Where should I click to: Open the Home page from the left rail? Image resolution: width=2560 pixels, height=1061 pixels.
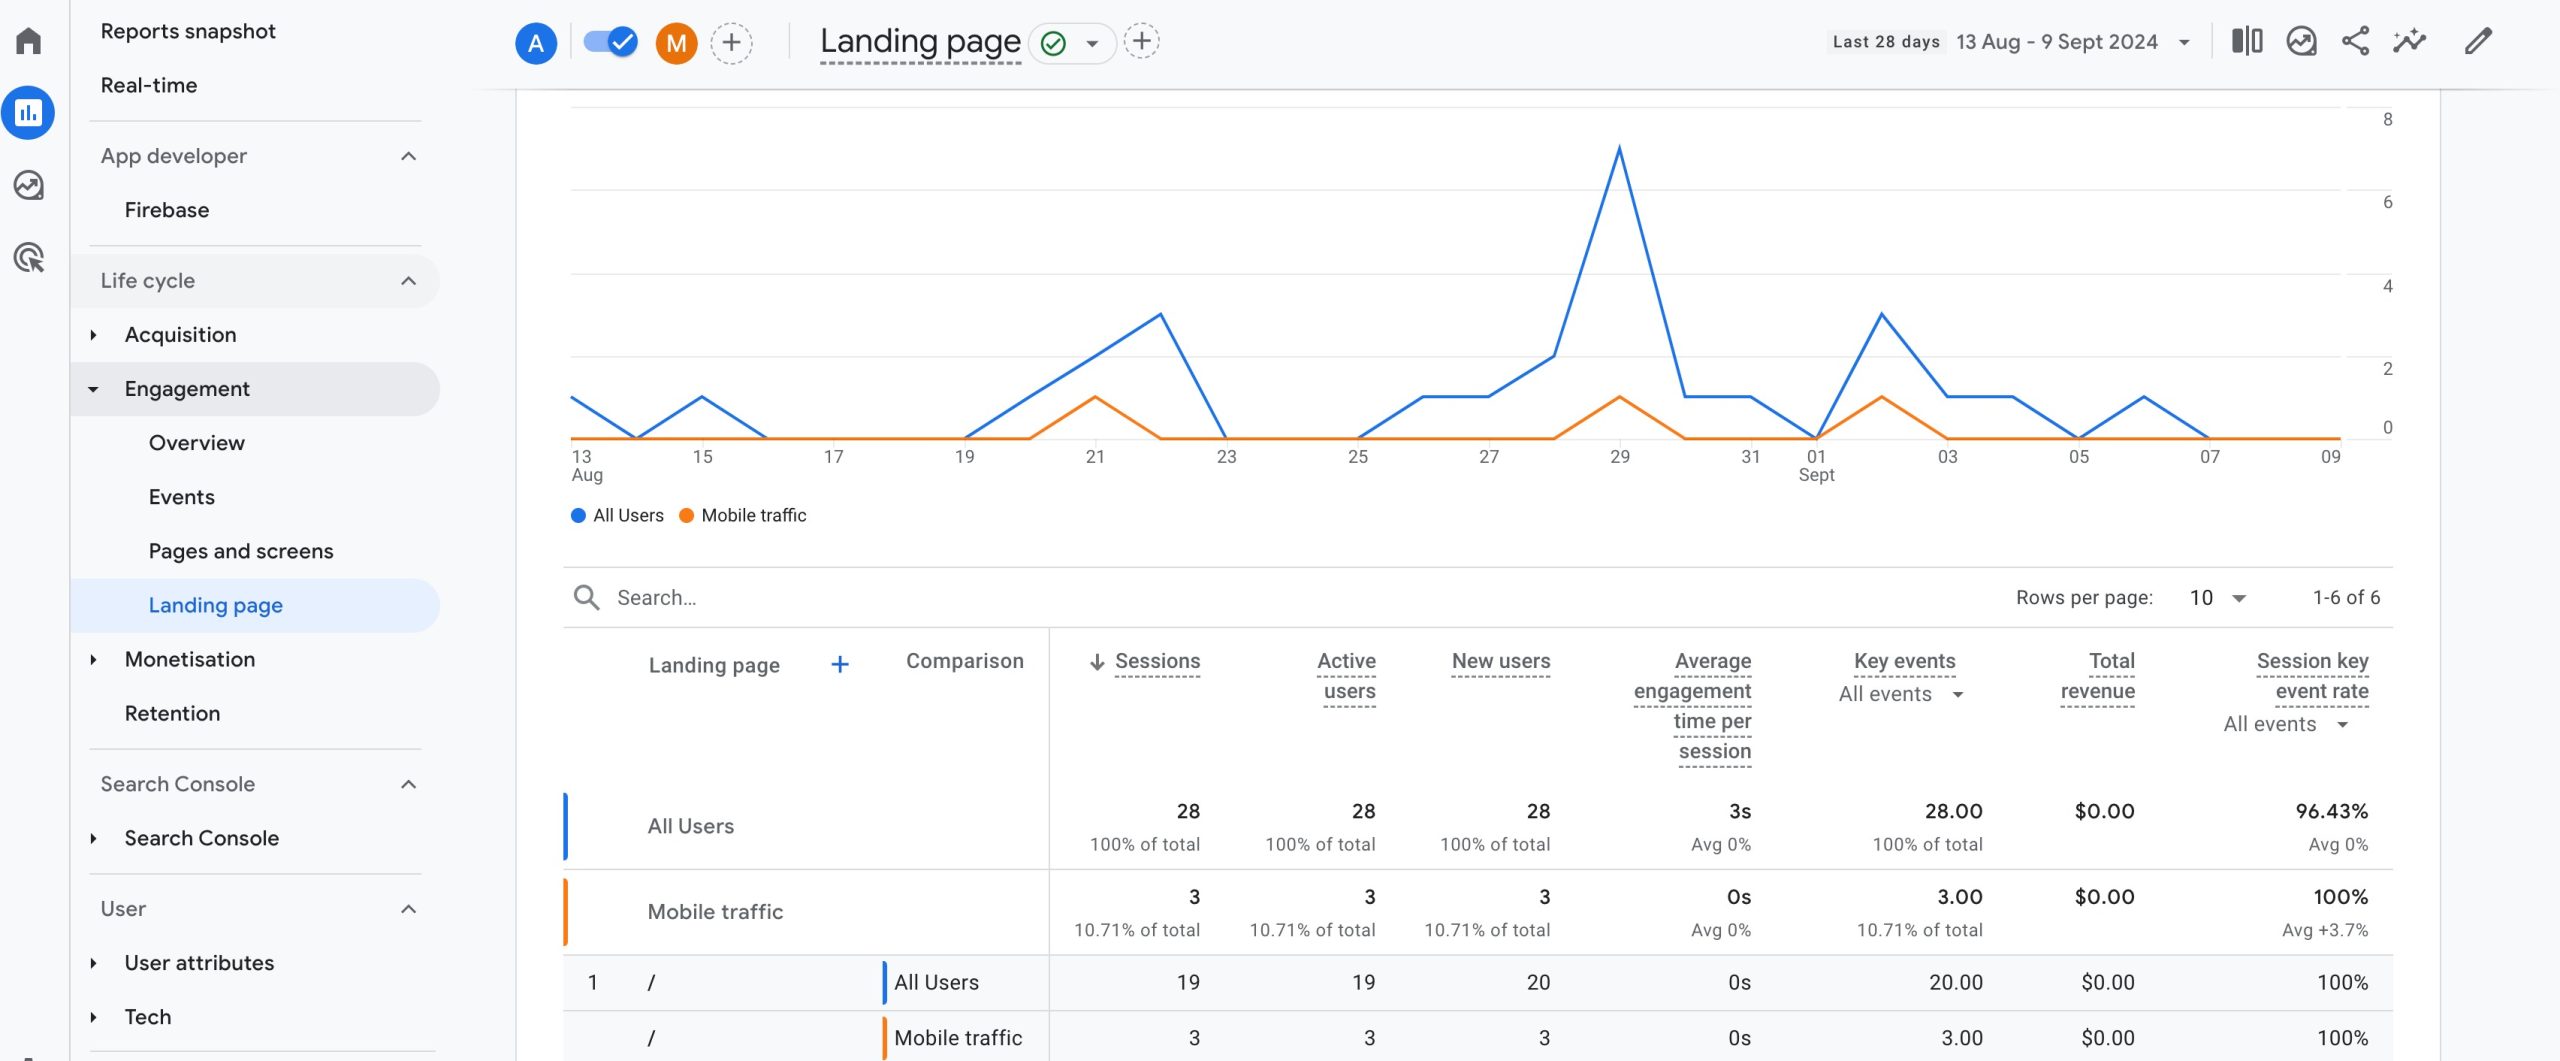point(28,39)
